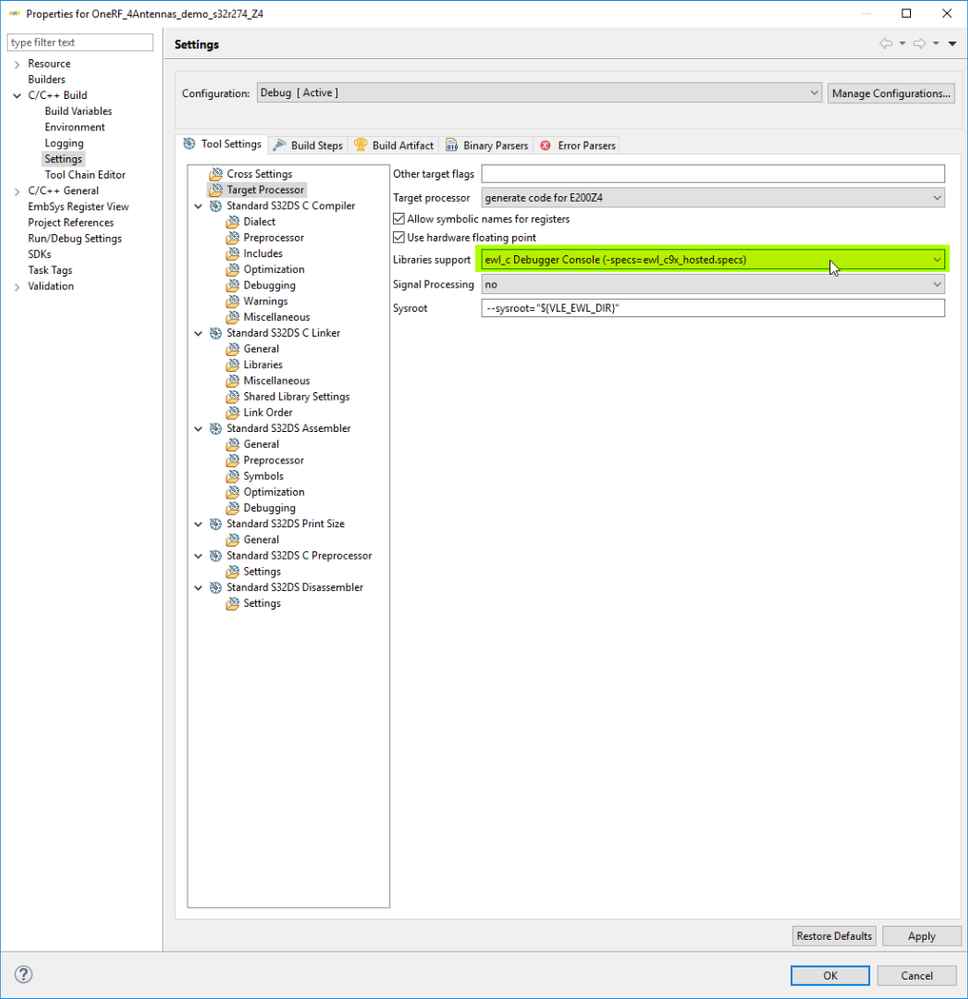Click the Error Parsers red icon
Viewport: 968px width, 999px height.
[x=545, y=145]
